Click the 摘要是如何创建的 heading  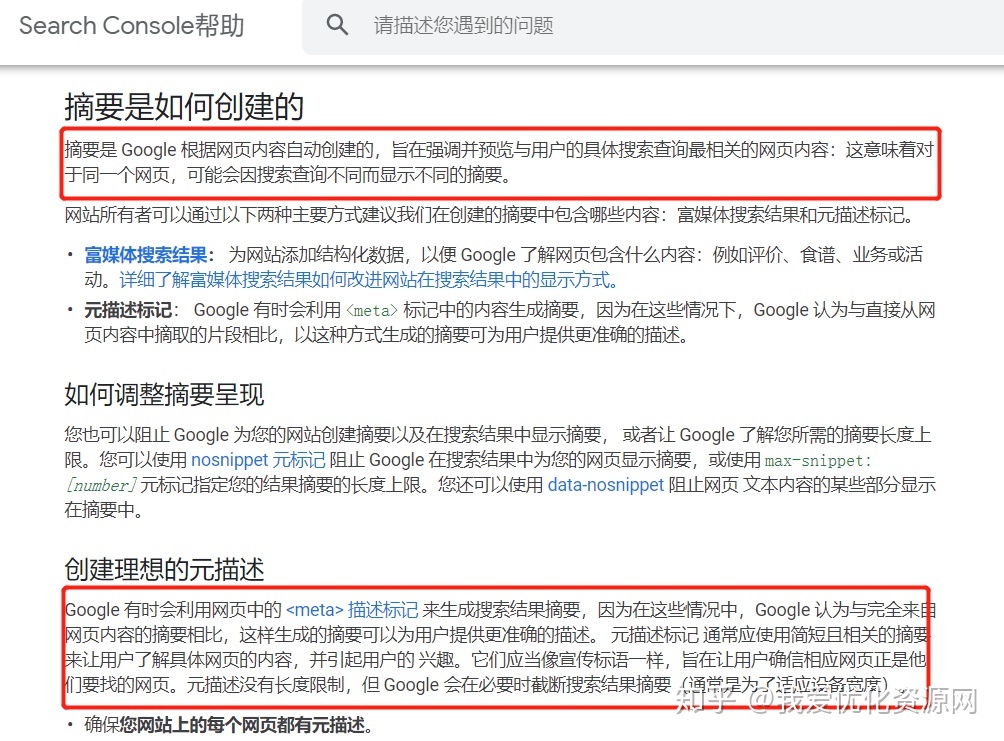(184, 106)
